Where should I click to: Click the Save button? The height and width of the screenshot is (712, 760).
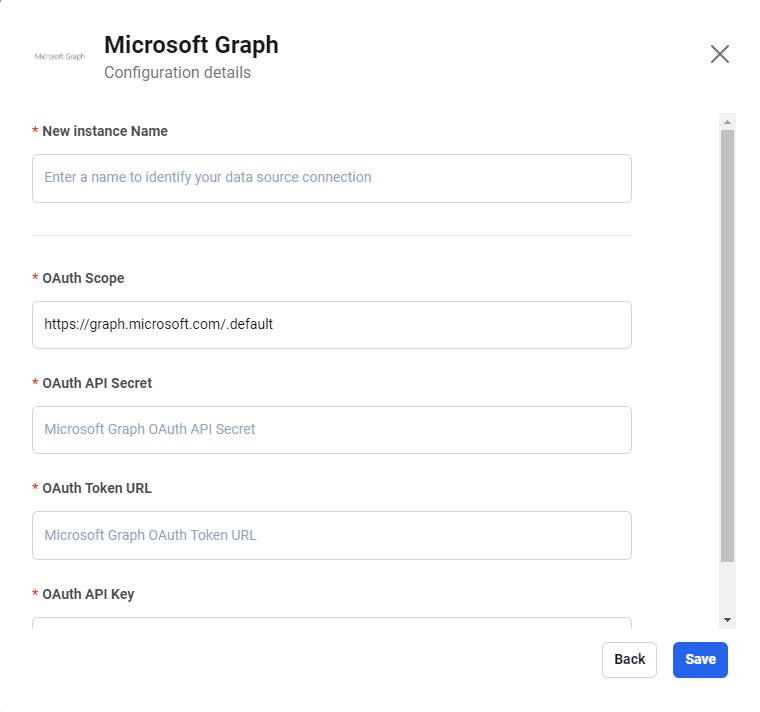700,660
